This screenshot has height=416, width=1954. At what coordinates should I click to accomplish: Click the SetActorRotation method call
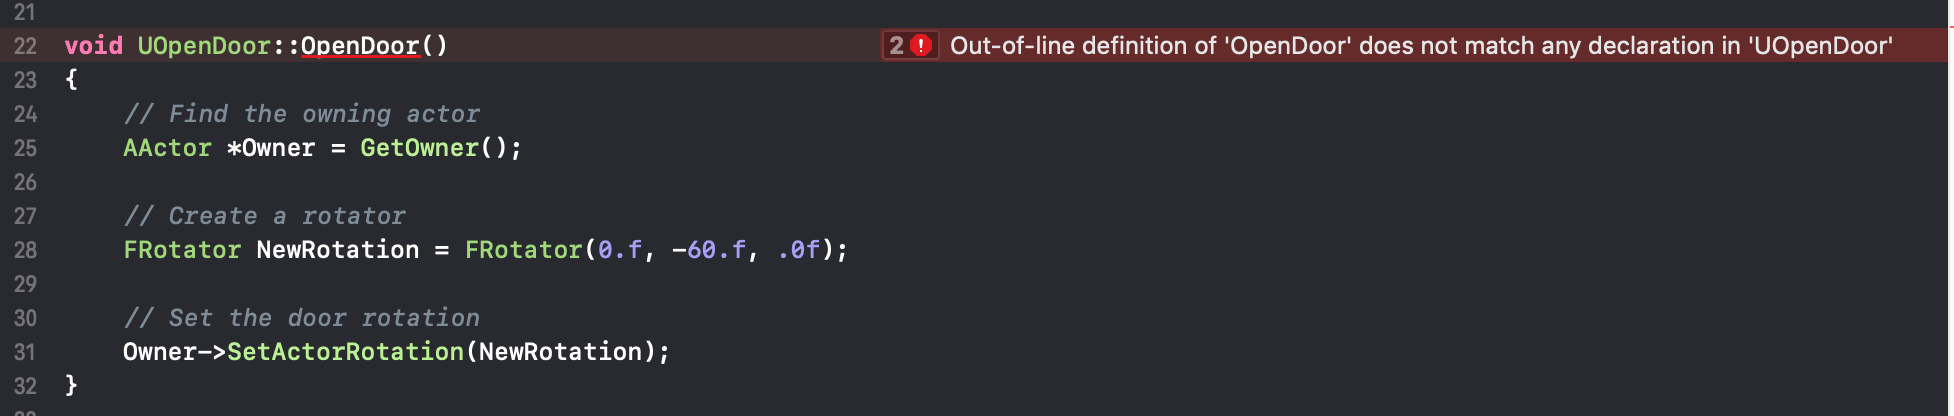tap(345, 352)
